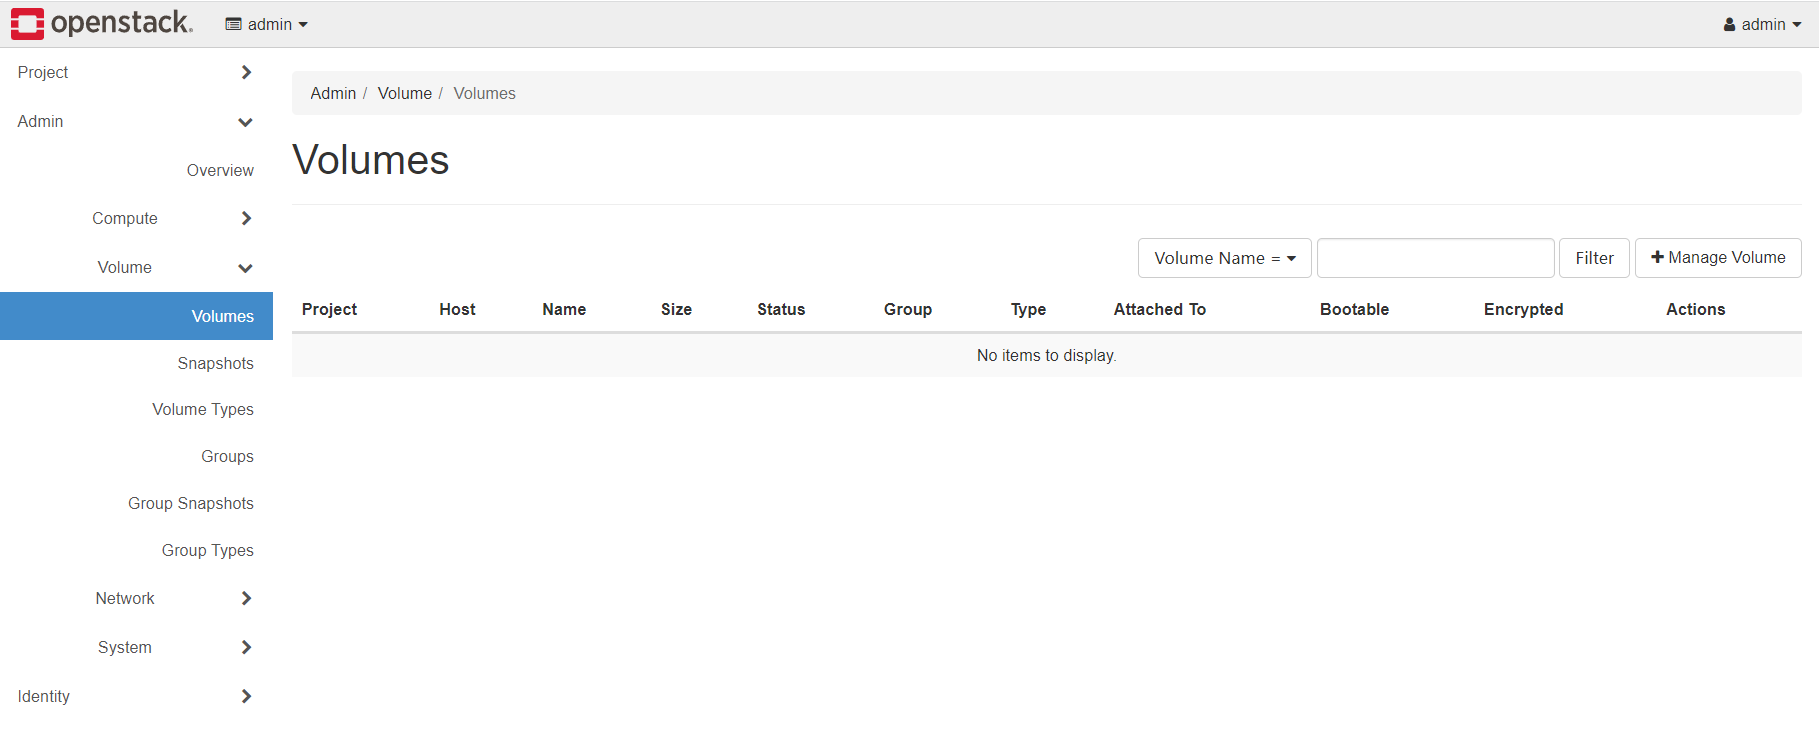1819x755 pixels.
Task: Collapse the Admin sidebar section
Action: (x=136, y=121)
